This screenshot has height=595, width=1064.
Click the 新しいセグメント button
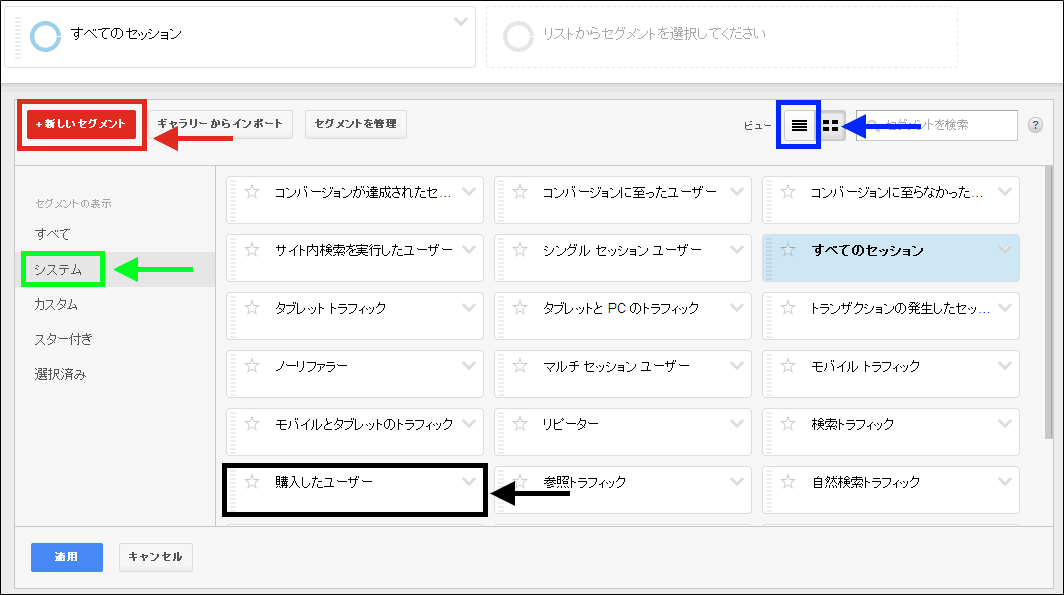tap(81, 124)
